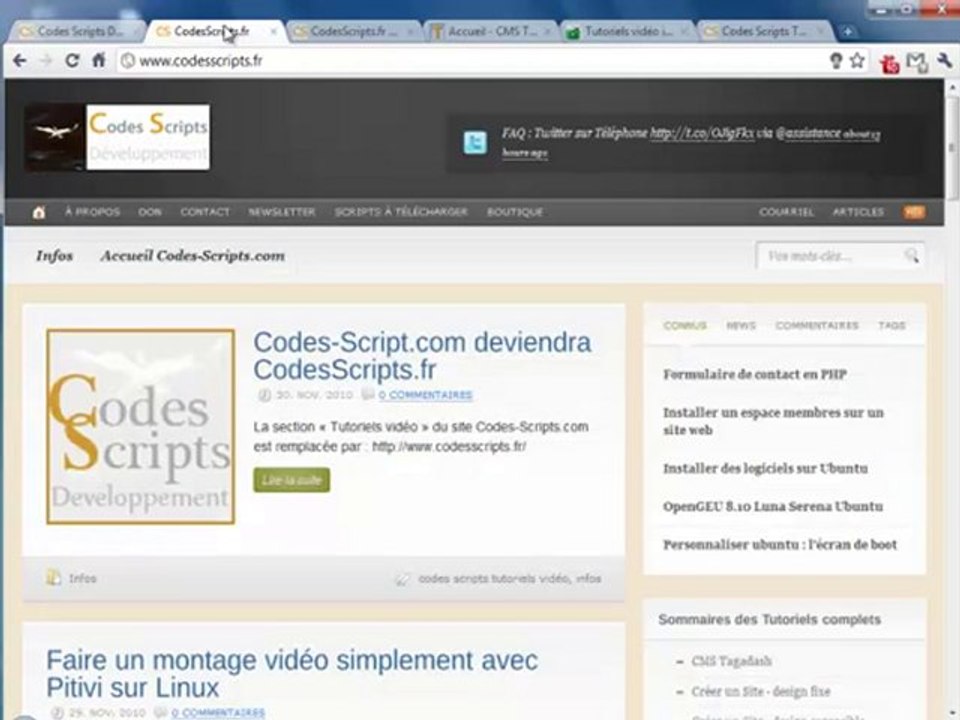Open the Chrome wrench settings menu

pyautogui.click(x=944, y=61)
